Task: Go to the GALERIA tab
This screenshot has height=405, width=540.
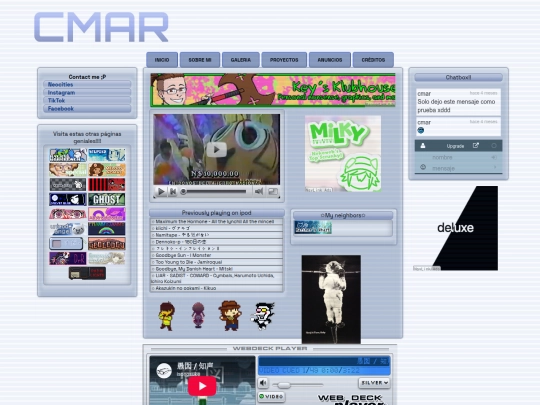Action: (241, 60)
